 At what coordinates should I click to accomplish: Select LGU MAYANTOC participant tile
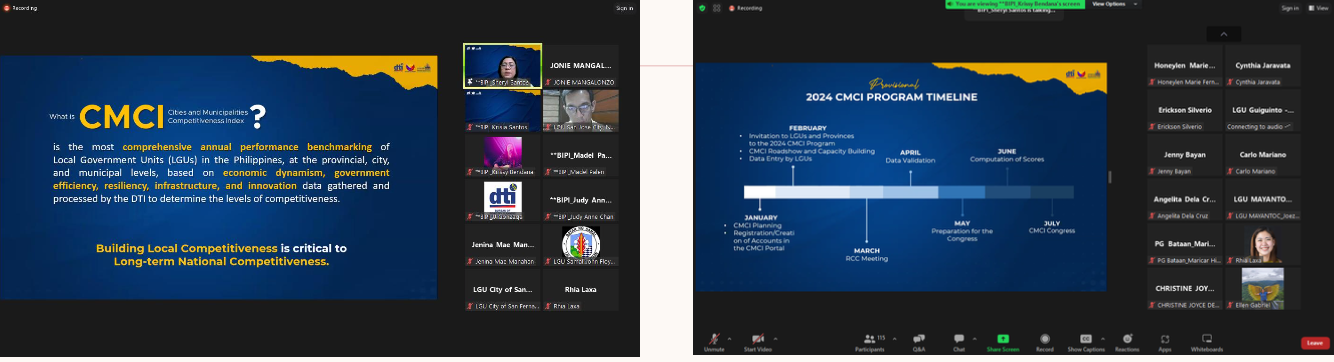coord(1262,200)
